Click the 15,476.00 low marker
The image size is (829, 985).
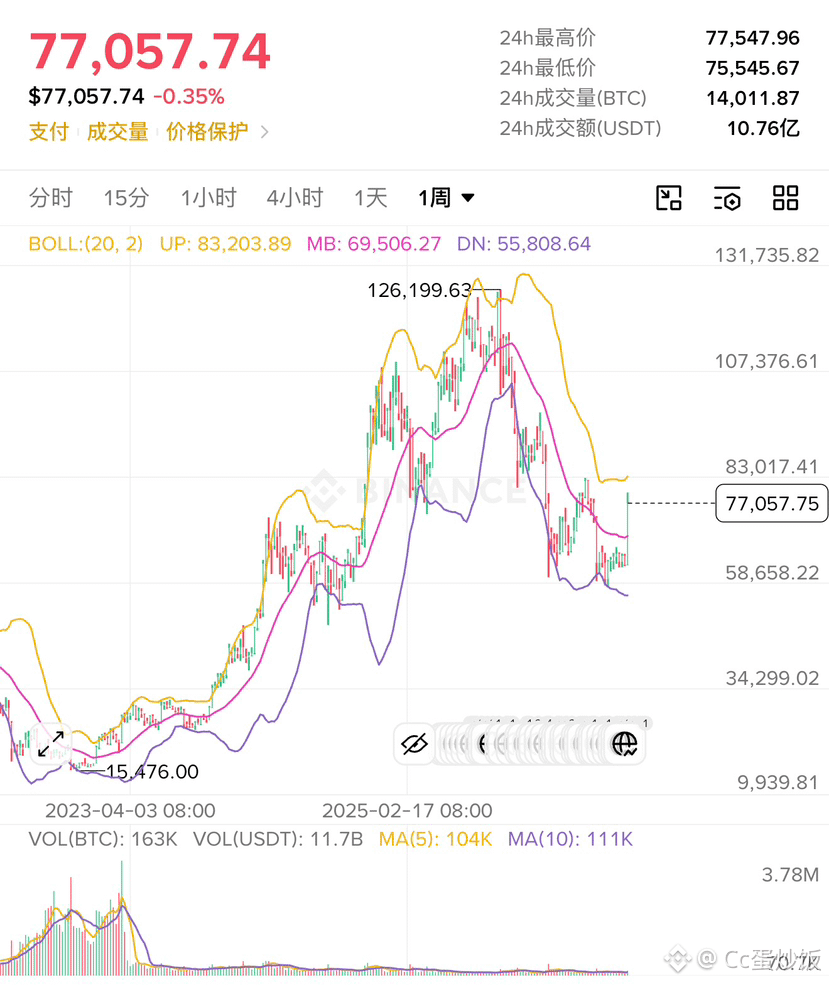(152, 771)
